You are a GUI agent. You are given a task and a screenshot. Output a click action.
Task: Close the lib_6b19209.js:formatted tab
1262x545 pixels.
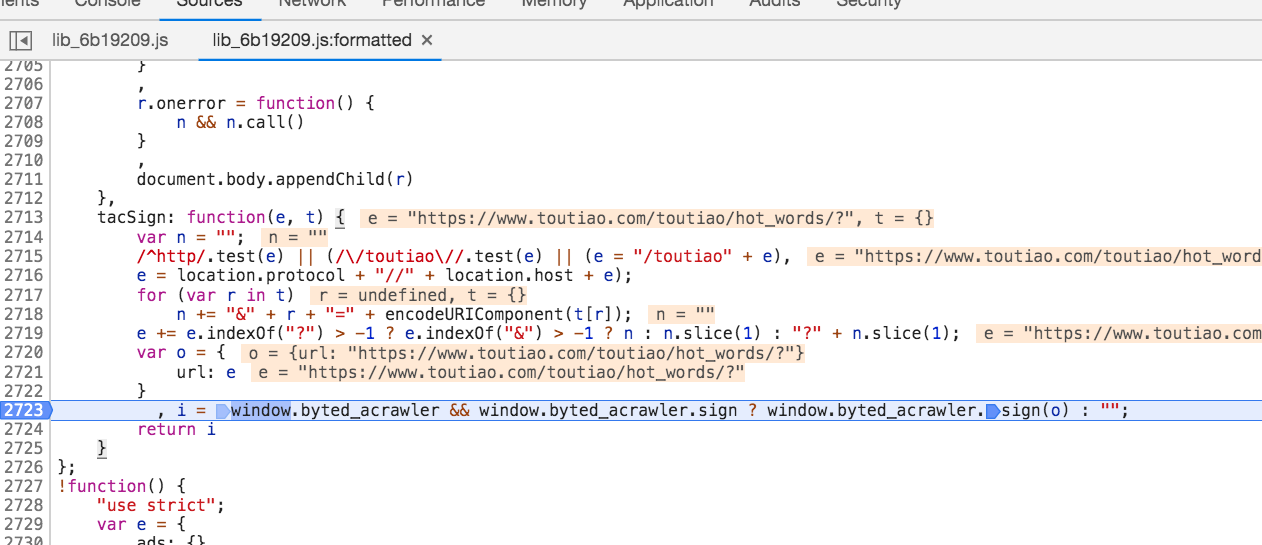[x=426, y=40]
